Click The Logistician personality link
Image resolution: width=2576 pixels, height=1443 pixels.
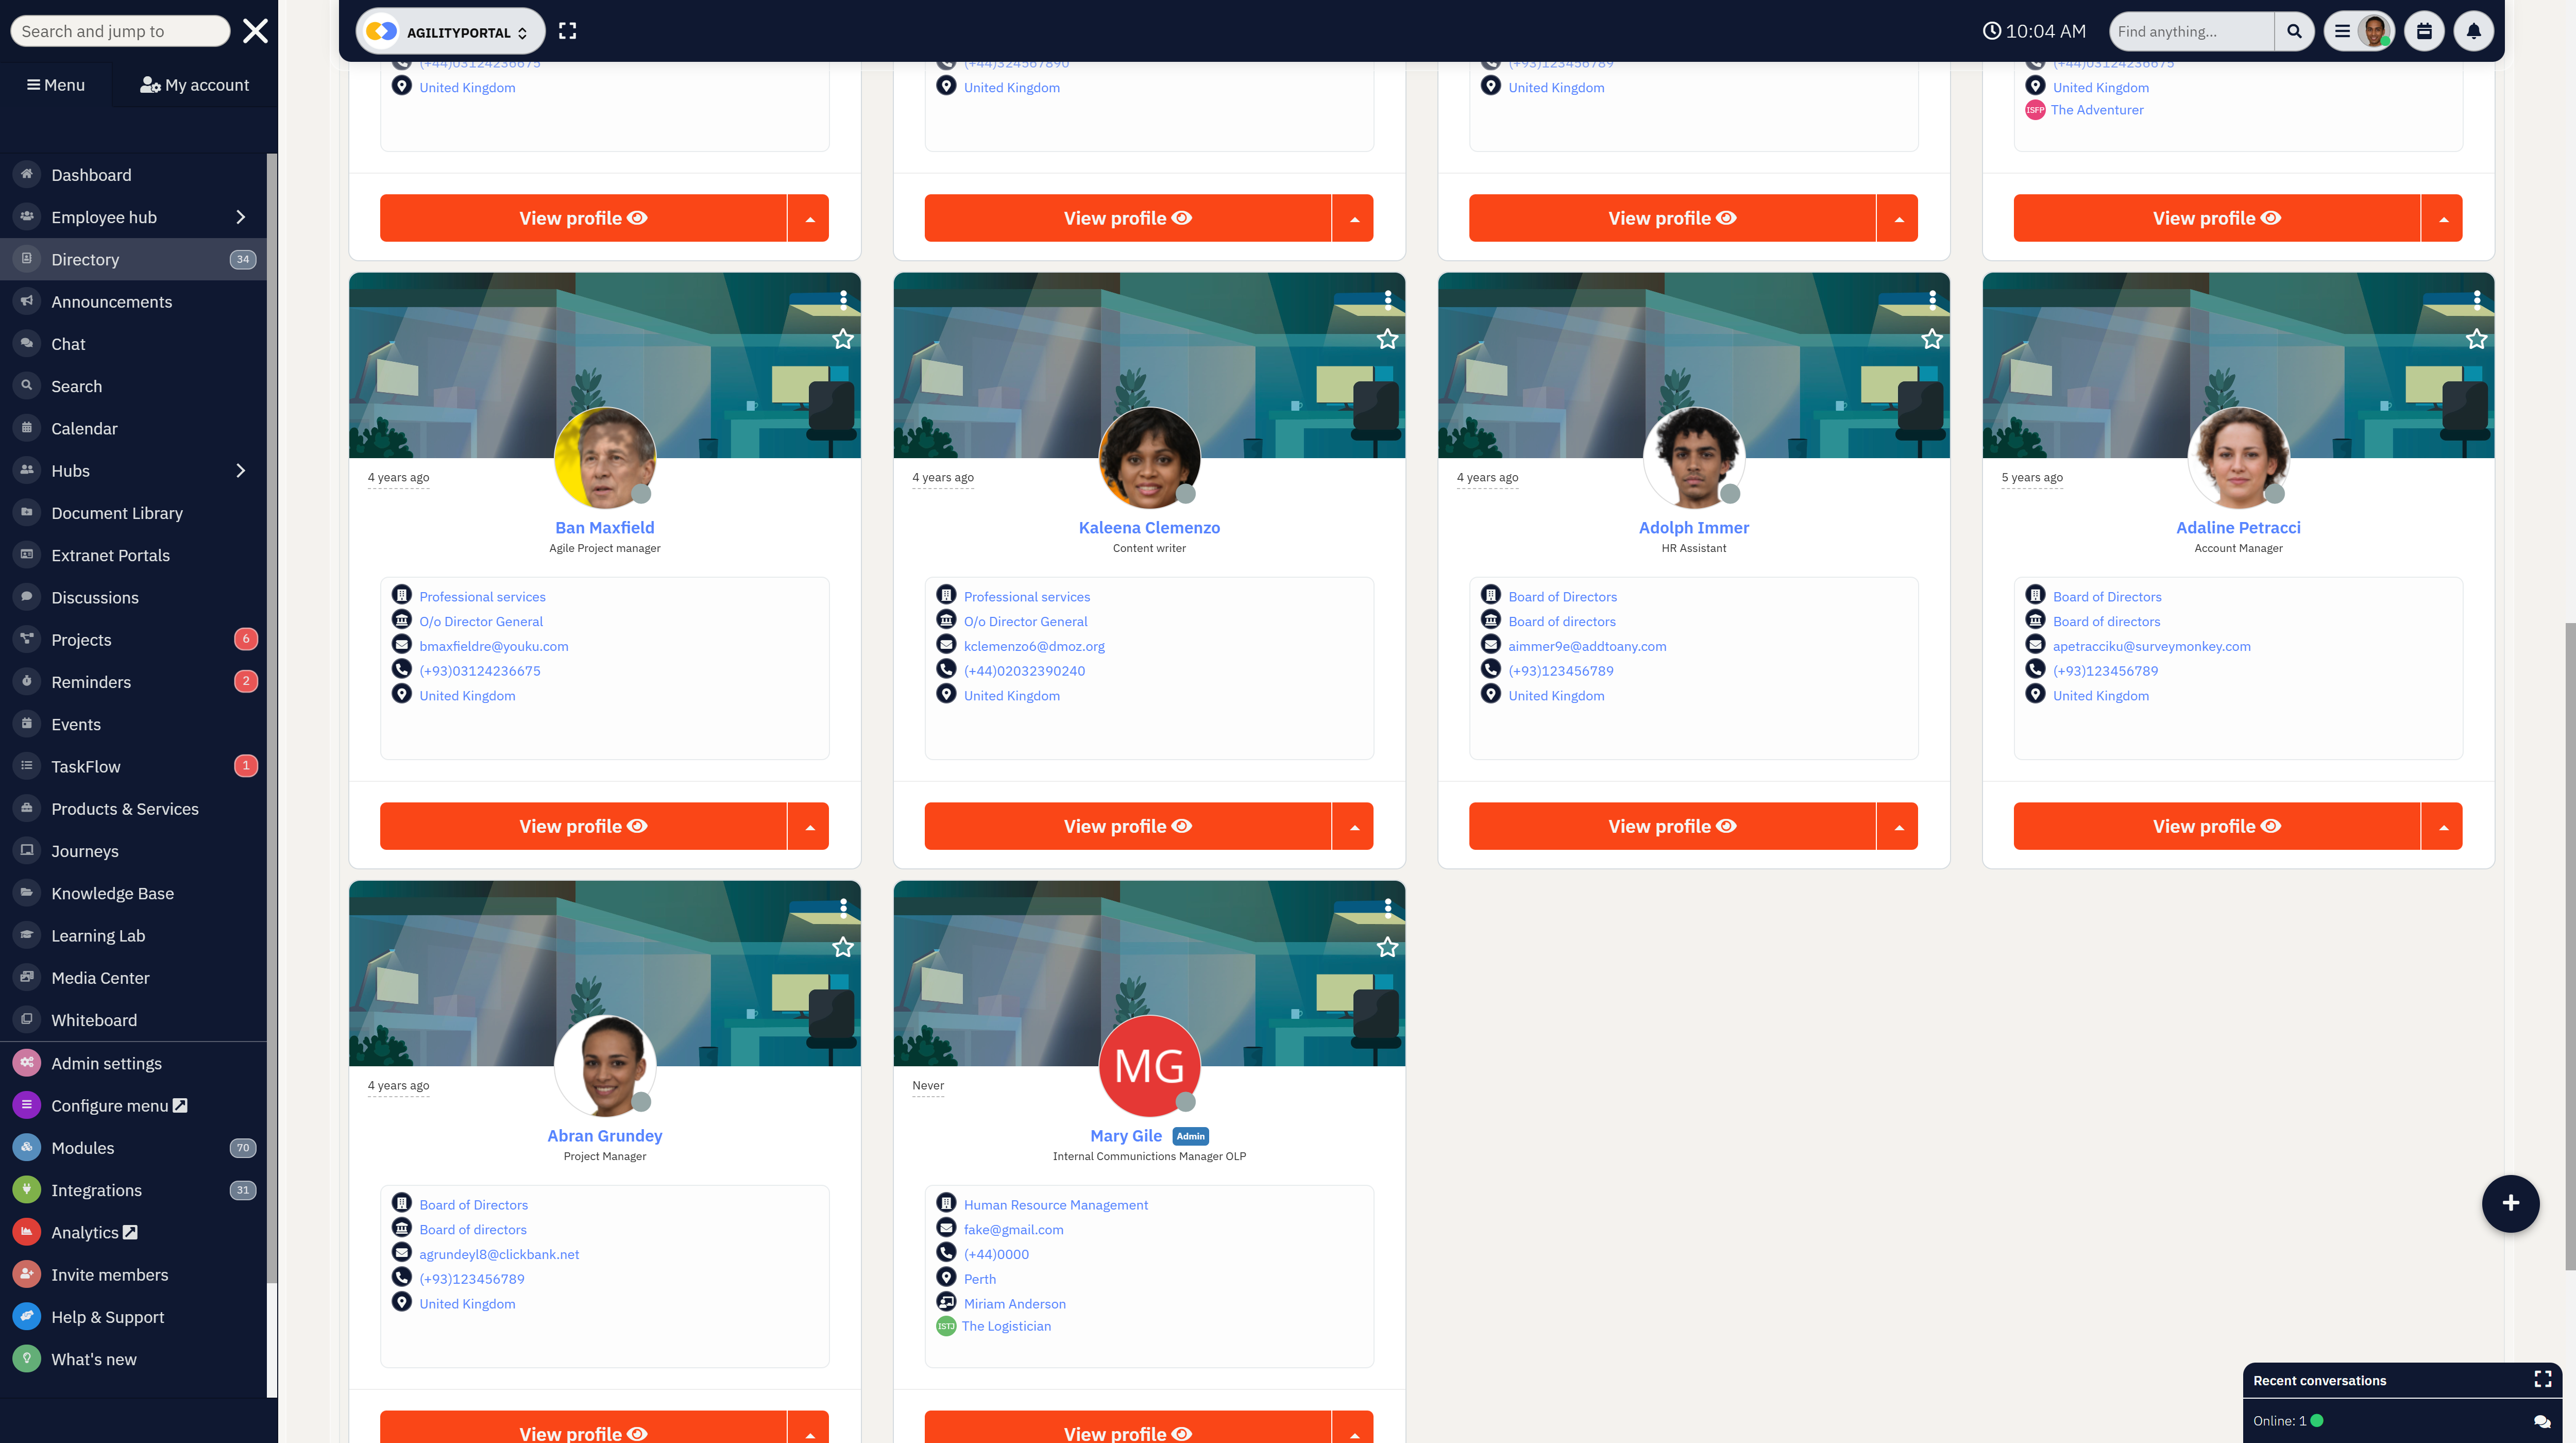[x=1006, y=1326]
